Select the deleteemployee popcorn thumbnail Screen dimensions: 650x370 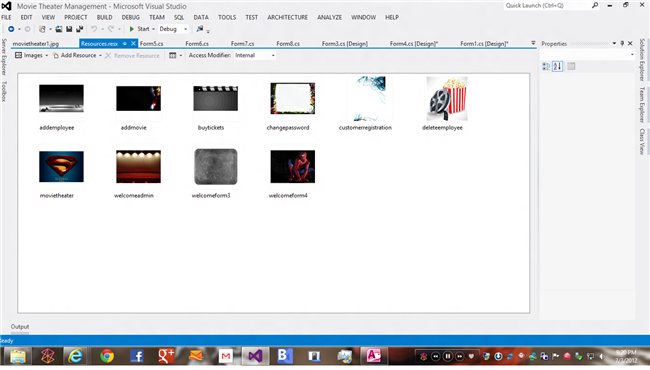coord(447,99)
